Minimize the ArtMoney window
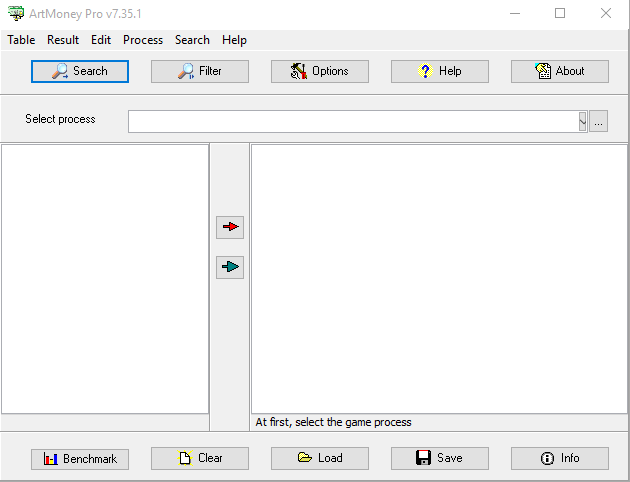Viewport: 630px width, 482px height. (515, 14)
